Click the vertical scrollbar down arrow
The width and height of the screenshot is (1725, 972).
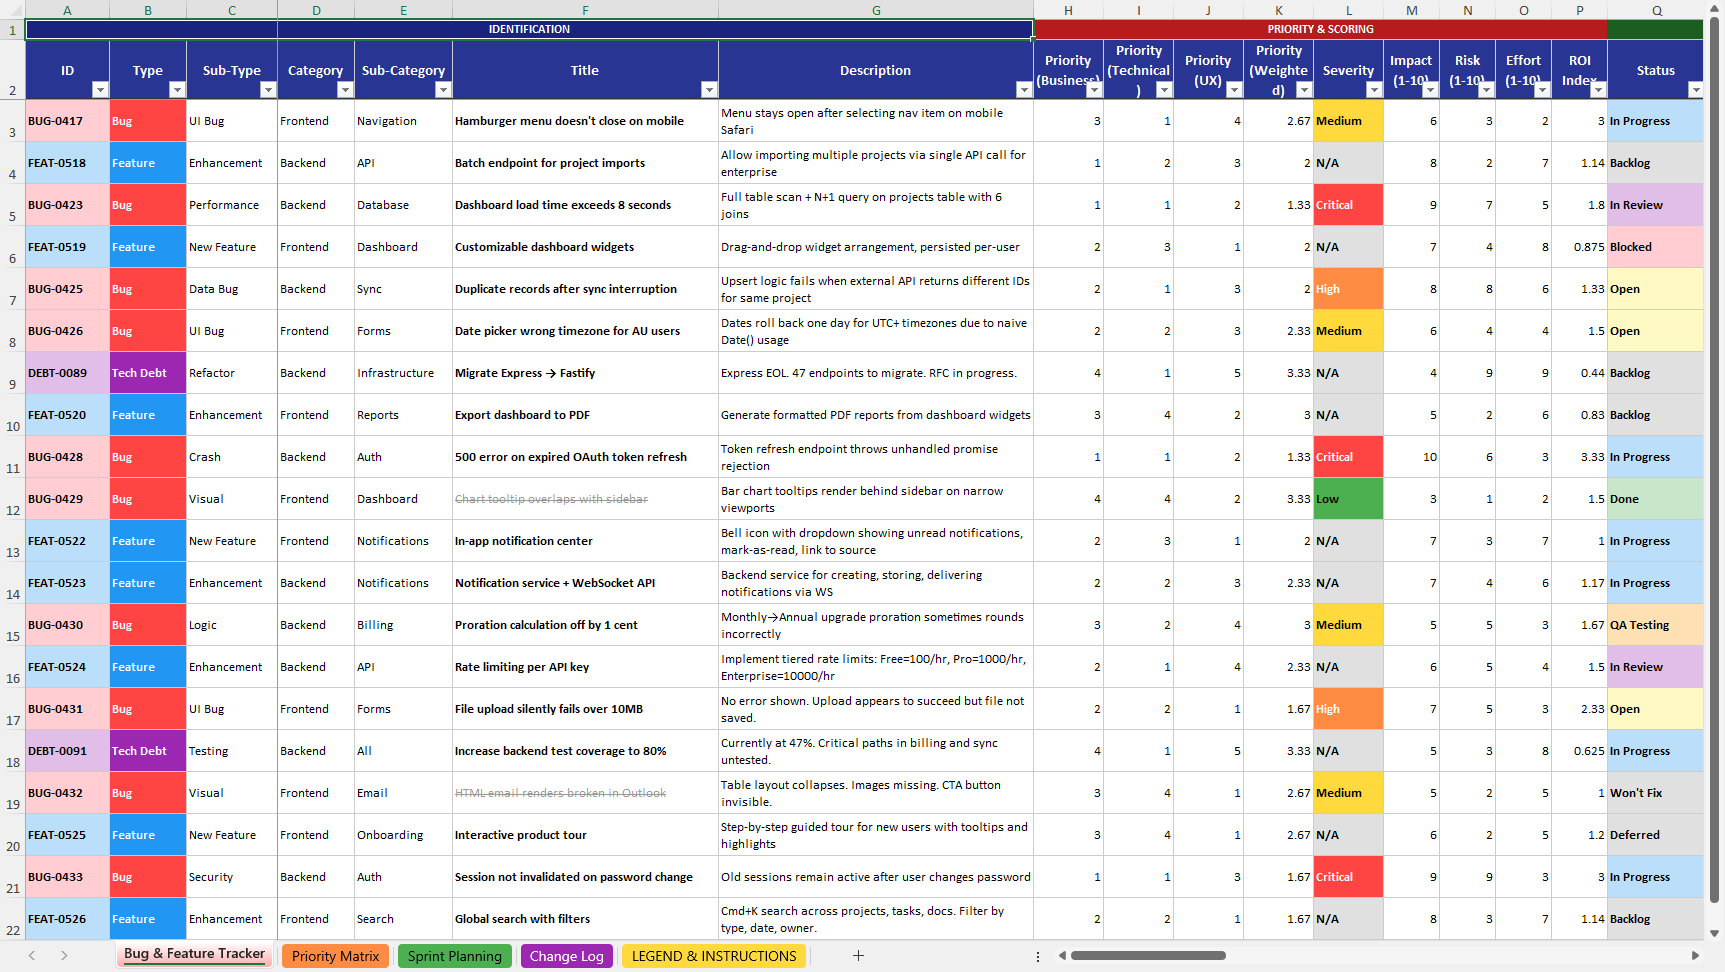click(1715, 933)
